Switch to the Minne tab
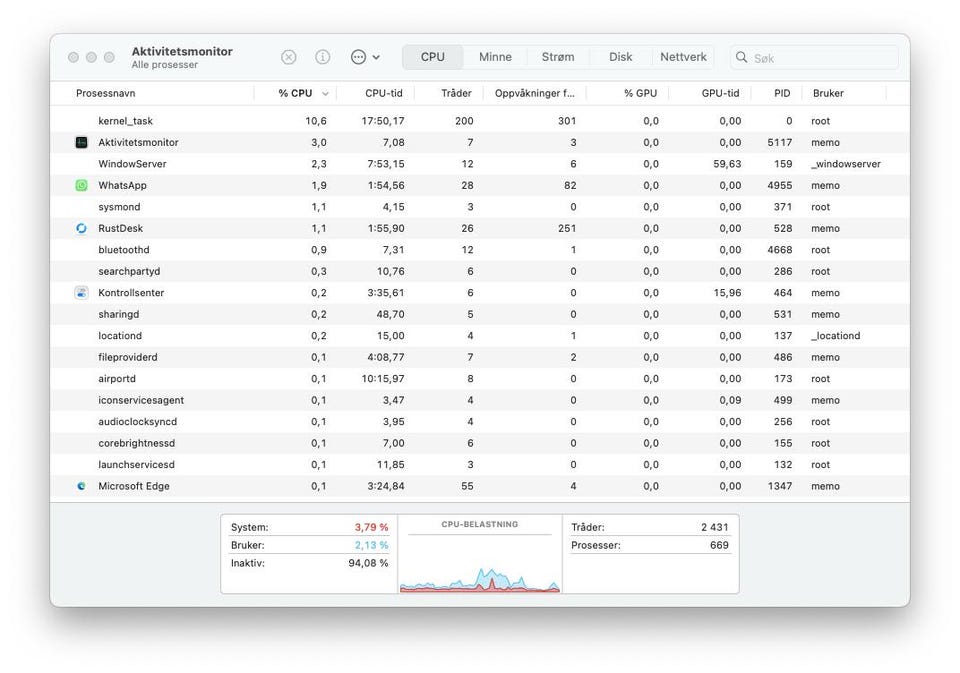960x673 pixels. 495,57
